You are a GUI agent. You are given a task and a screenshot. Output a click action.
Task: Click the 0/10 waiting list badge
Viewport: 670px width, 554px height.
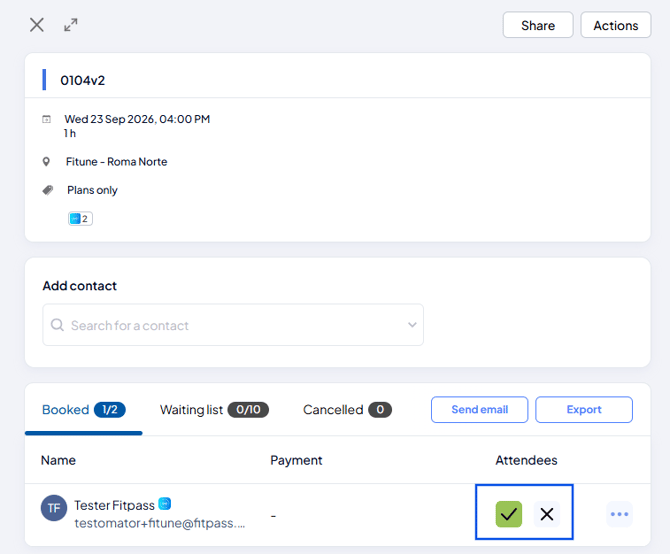point(248,410)
